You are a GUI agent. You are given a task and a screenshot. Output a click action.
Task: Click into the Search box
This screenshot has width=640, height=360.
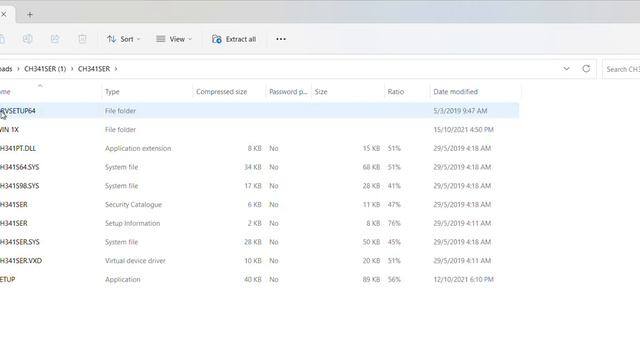click(x=621, y=69)
